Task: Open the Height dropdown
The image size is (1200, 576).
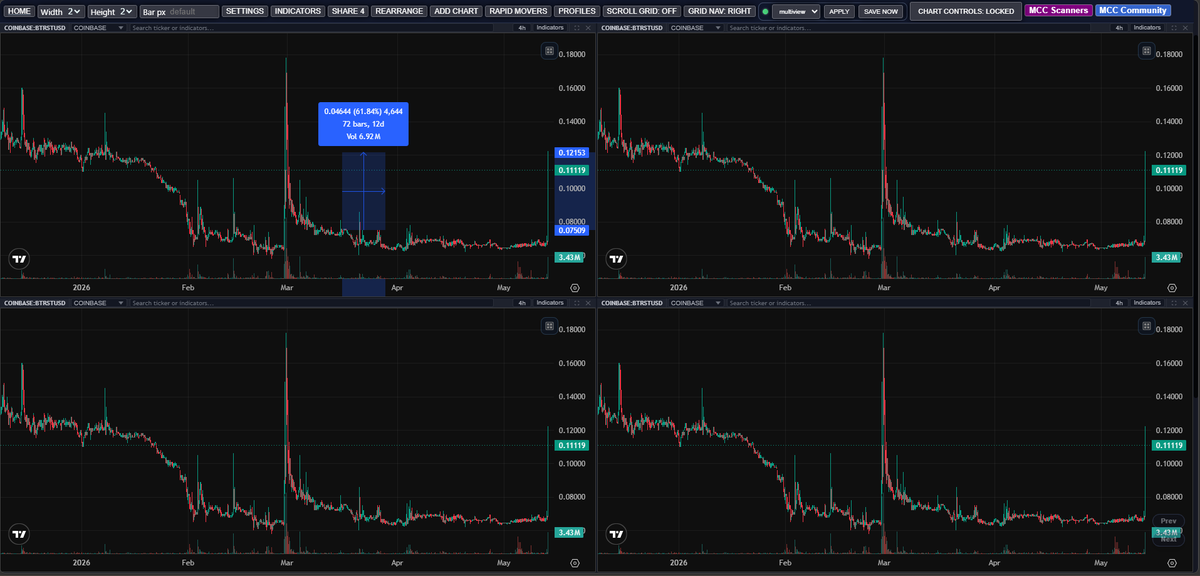Action: coord(112,11)
